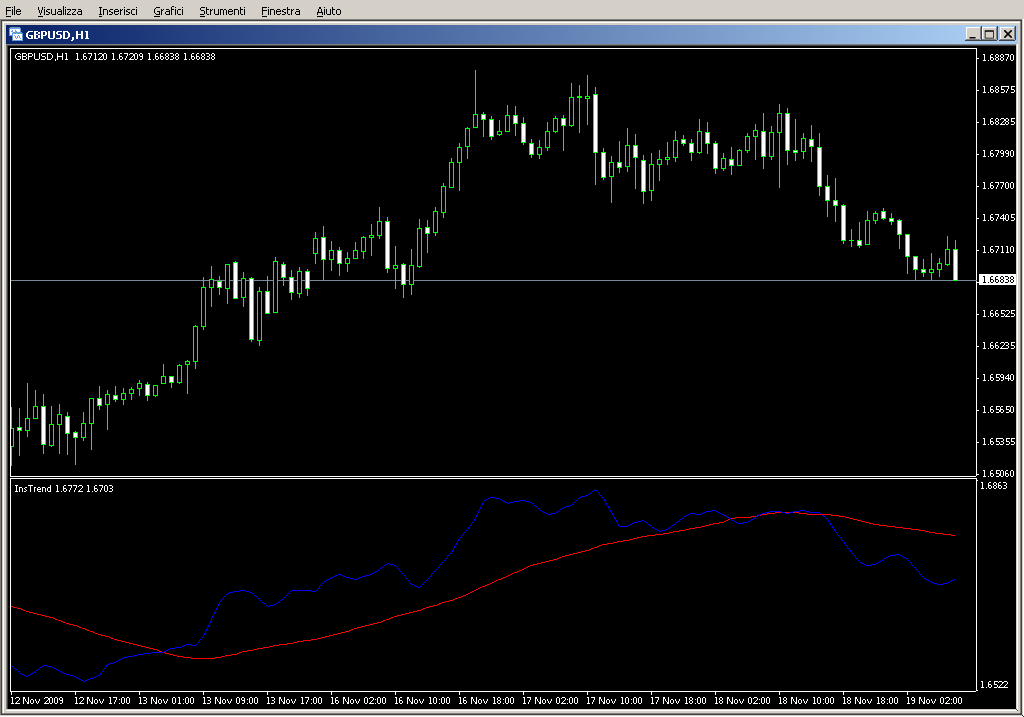Click the 16 Nov 10:00 time label
The height and width of the screenshot is (717, 1024).
(422, 701)
